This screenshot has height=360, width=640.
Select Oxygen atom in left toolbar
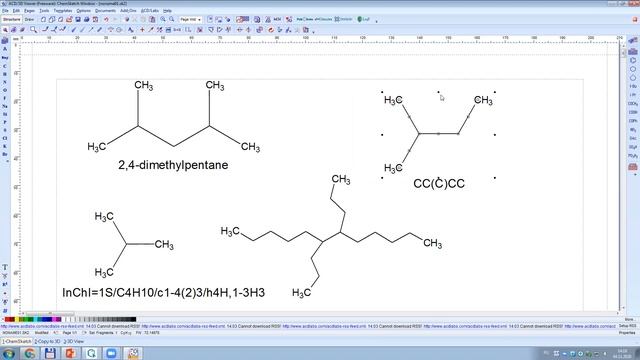5,90
